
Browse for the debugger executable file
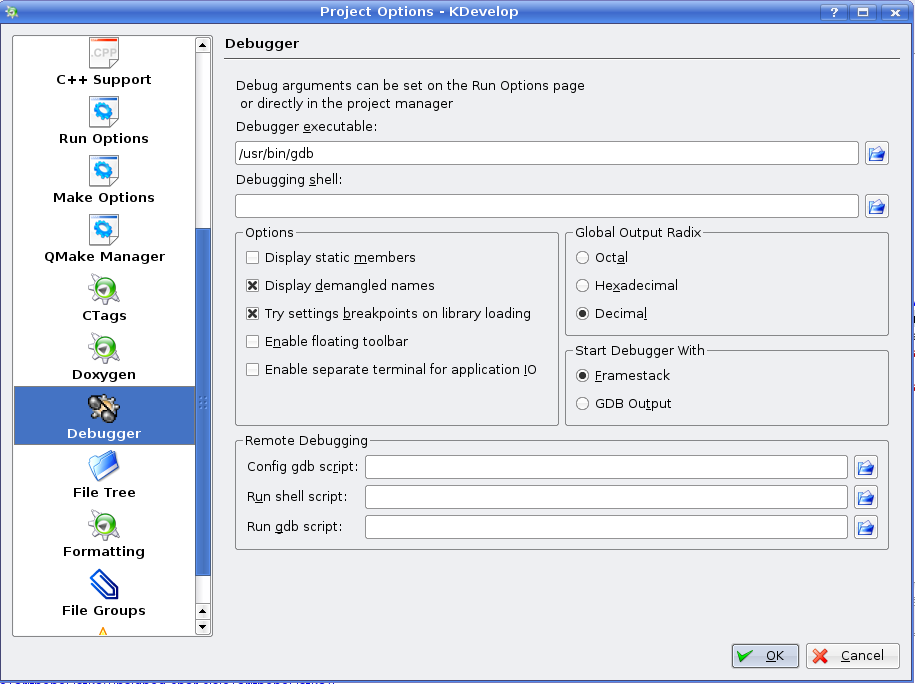pos(877,153)
